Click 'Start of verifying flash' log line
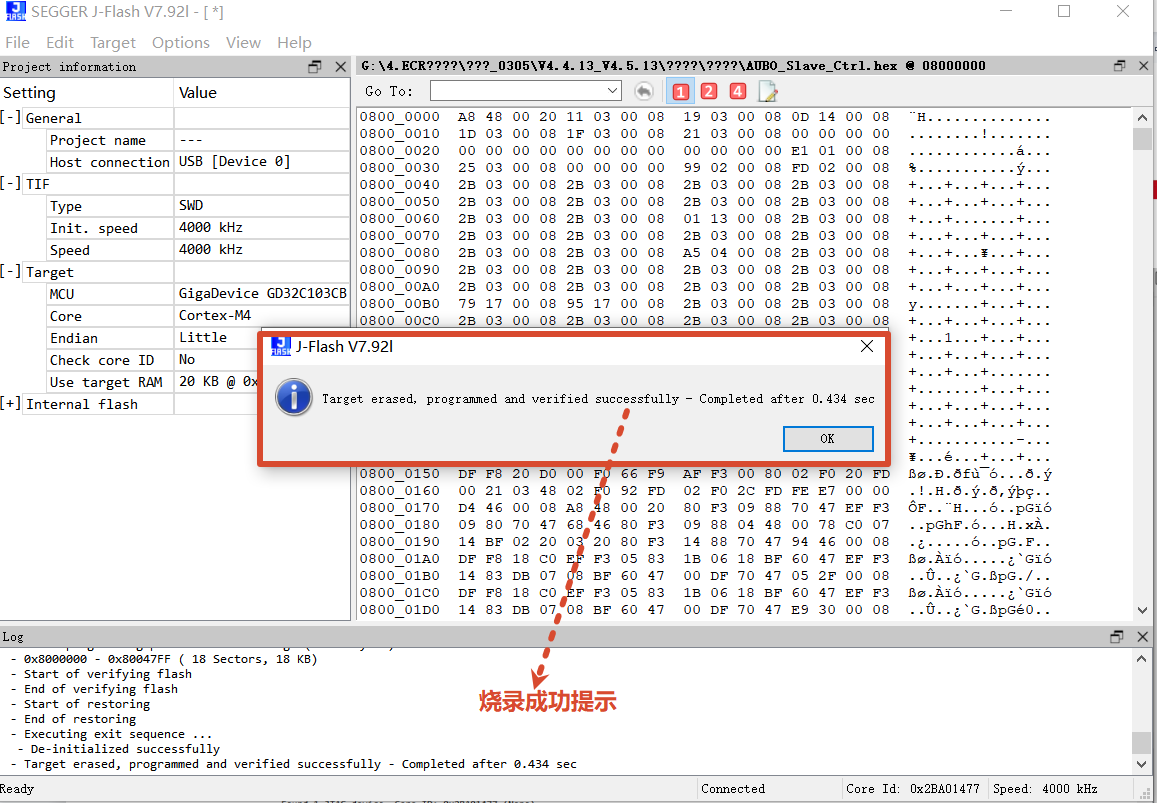This screenshot has height=803, width=1157. pyautogui.click(x=101, y=674)
